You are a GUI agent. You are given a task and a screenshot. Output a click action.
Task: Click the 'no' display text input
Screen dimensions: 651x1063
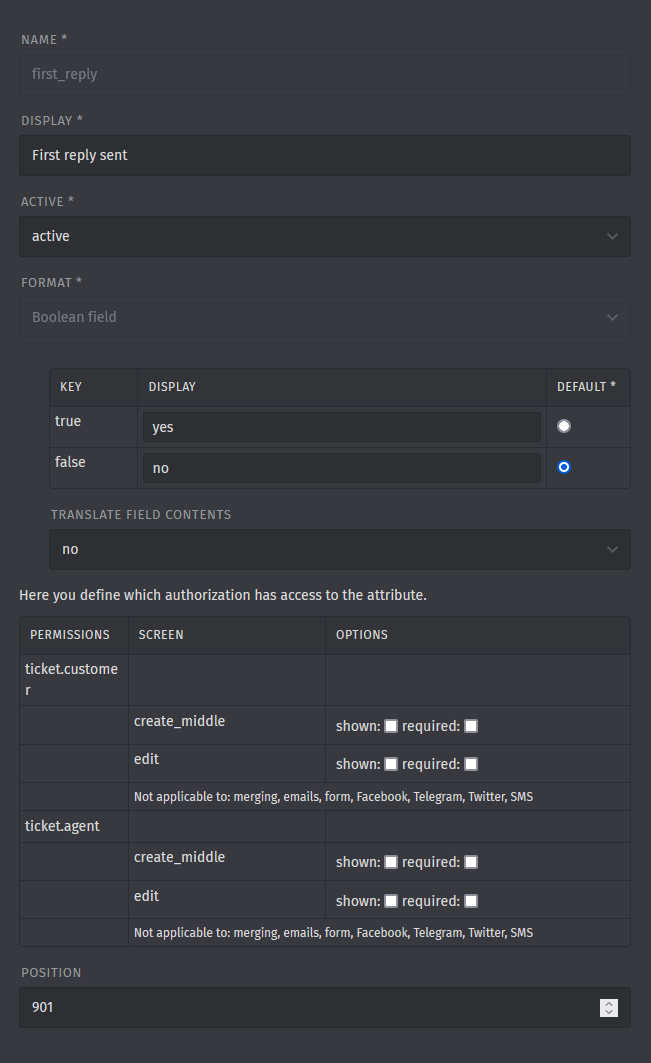click(342, 468)
